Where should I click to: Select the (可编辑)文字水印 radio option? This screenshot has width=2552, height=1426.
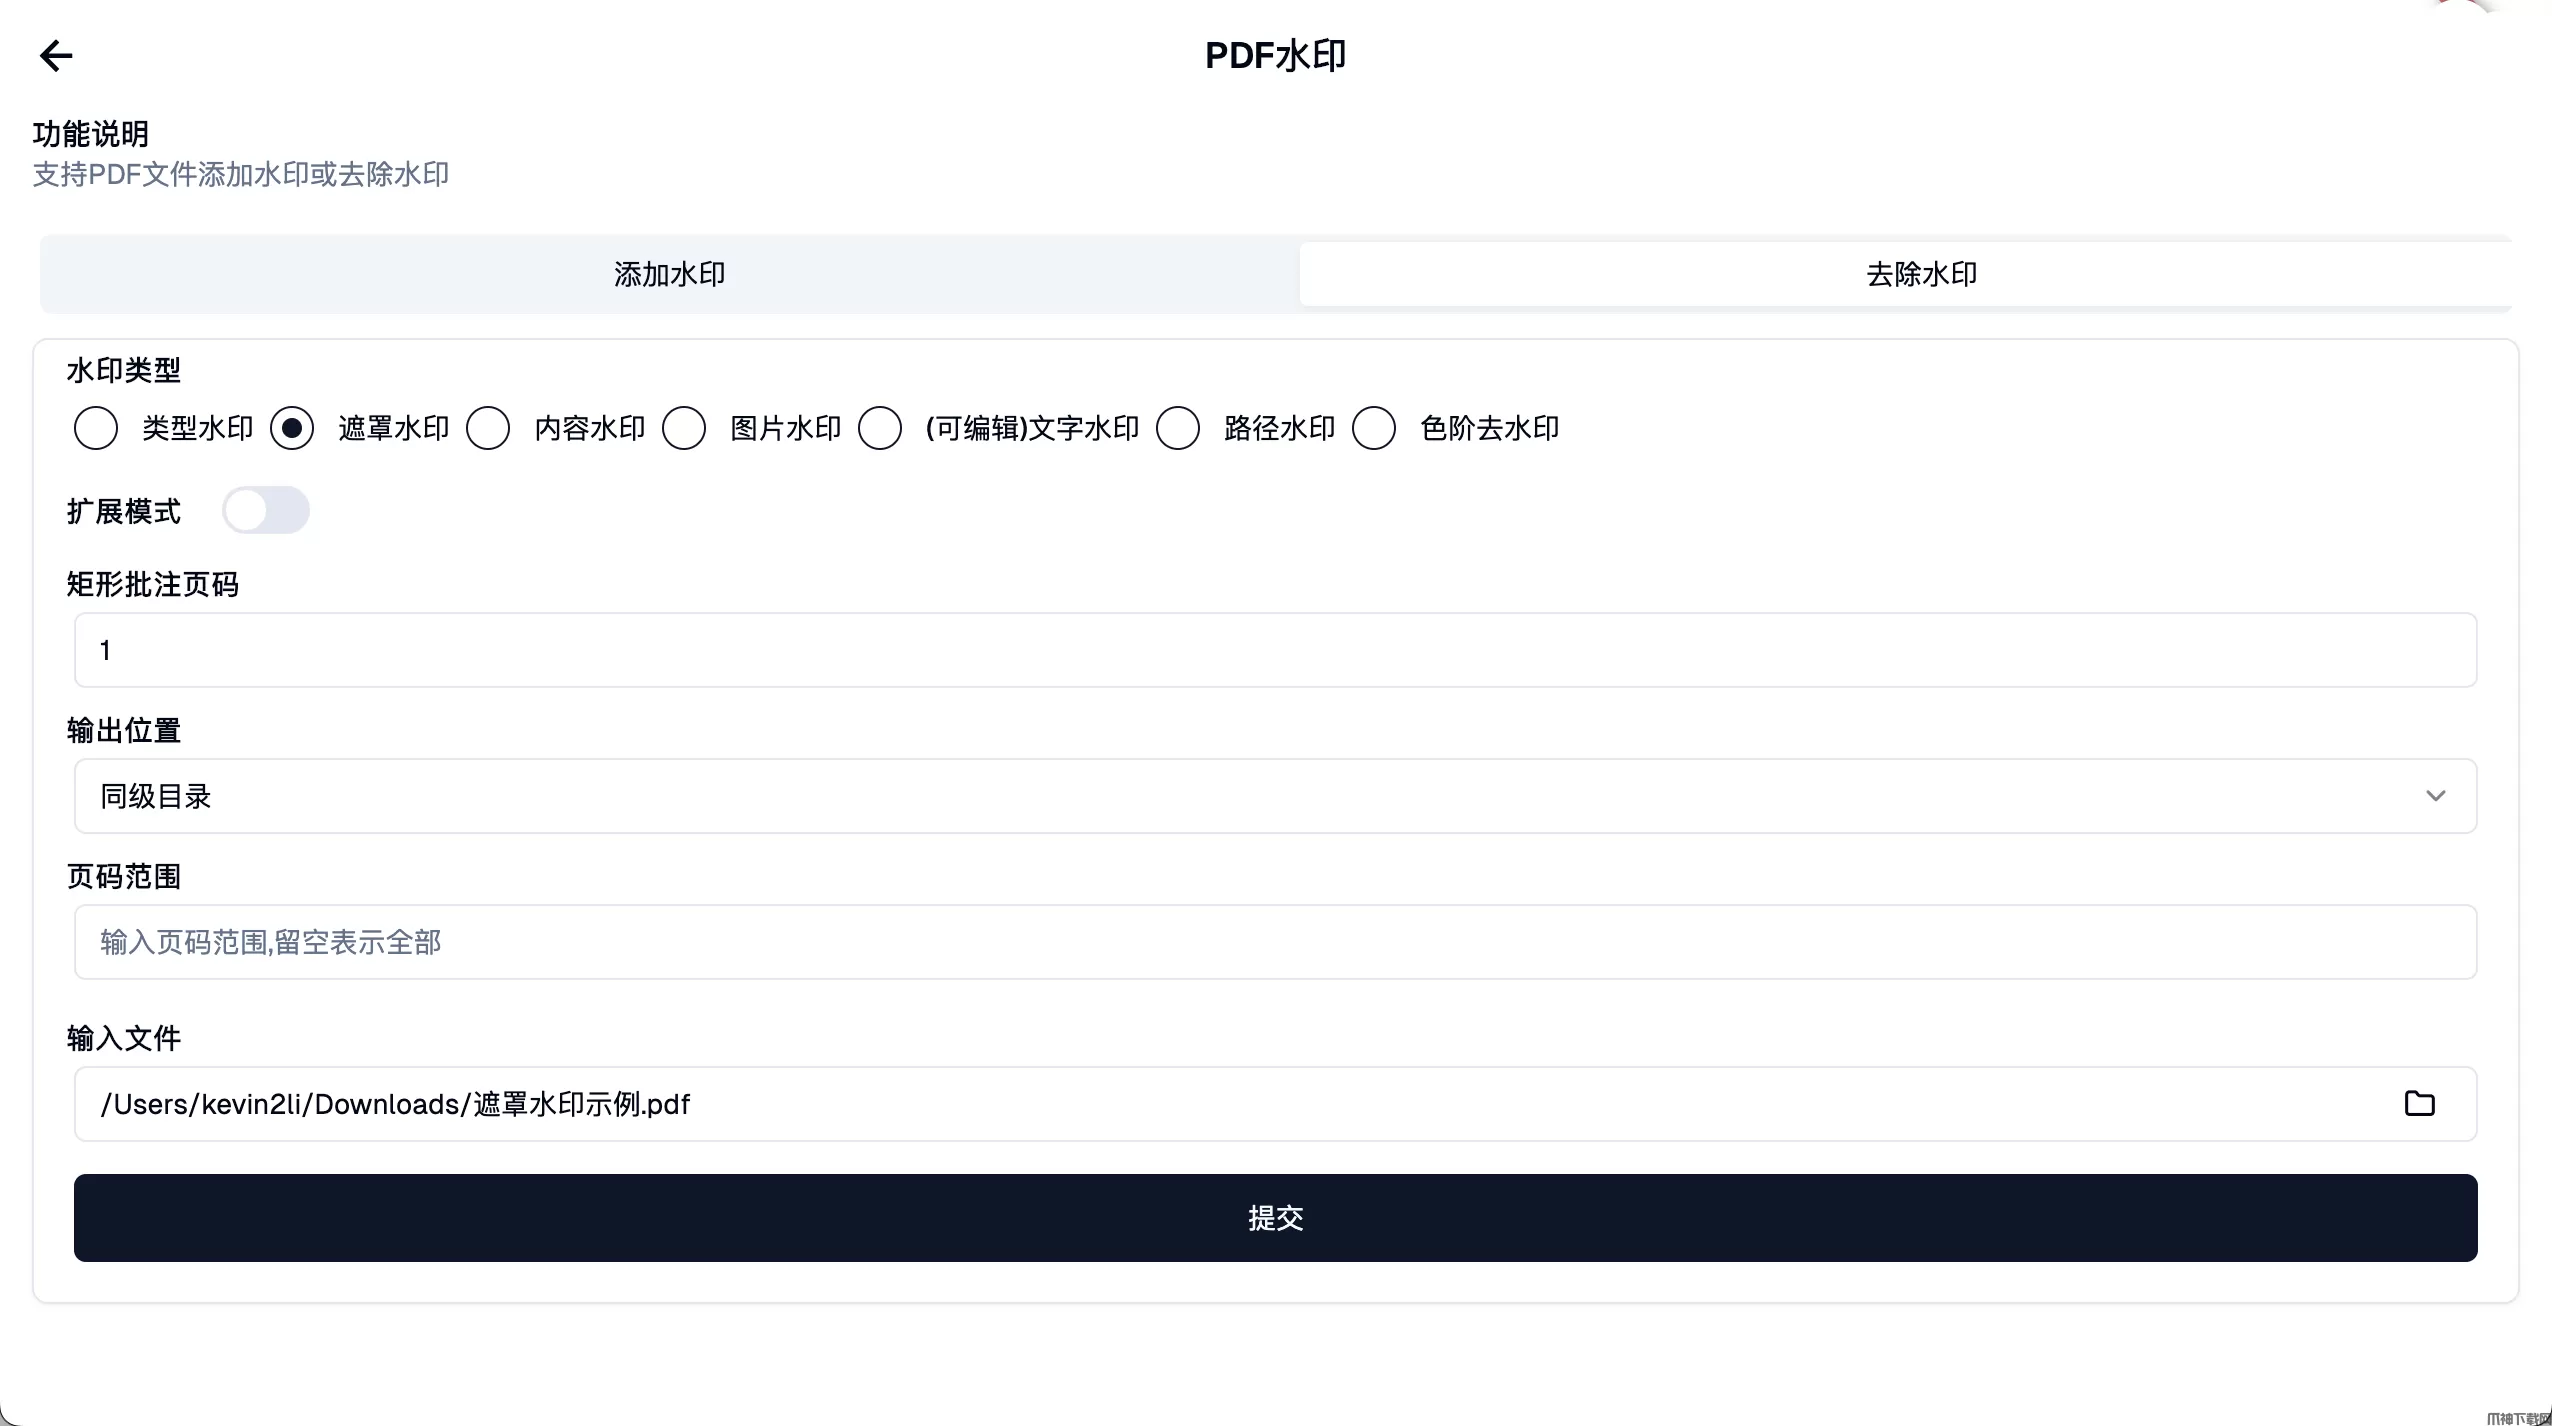click(x=880, y=428)
